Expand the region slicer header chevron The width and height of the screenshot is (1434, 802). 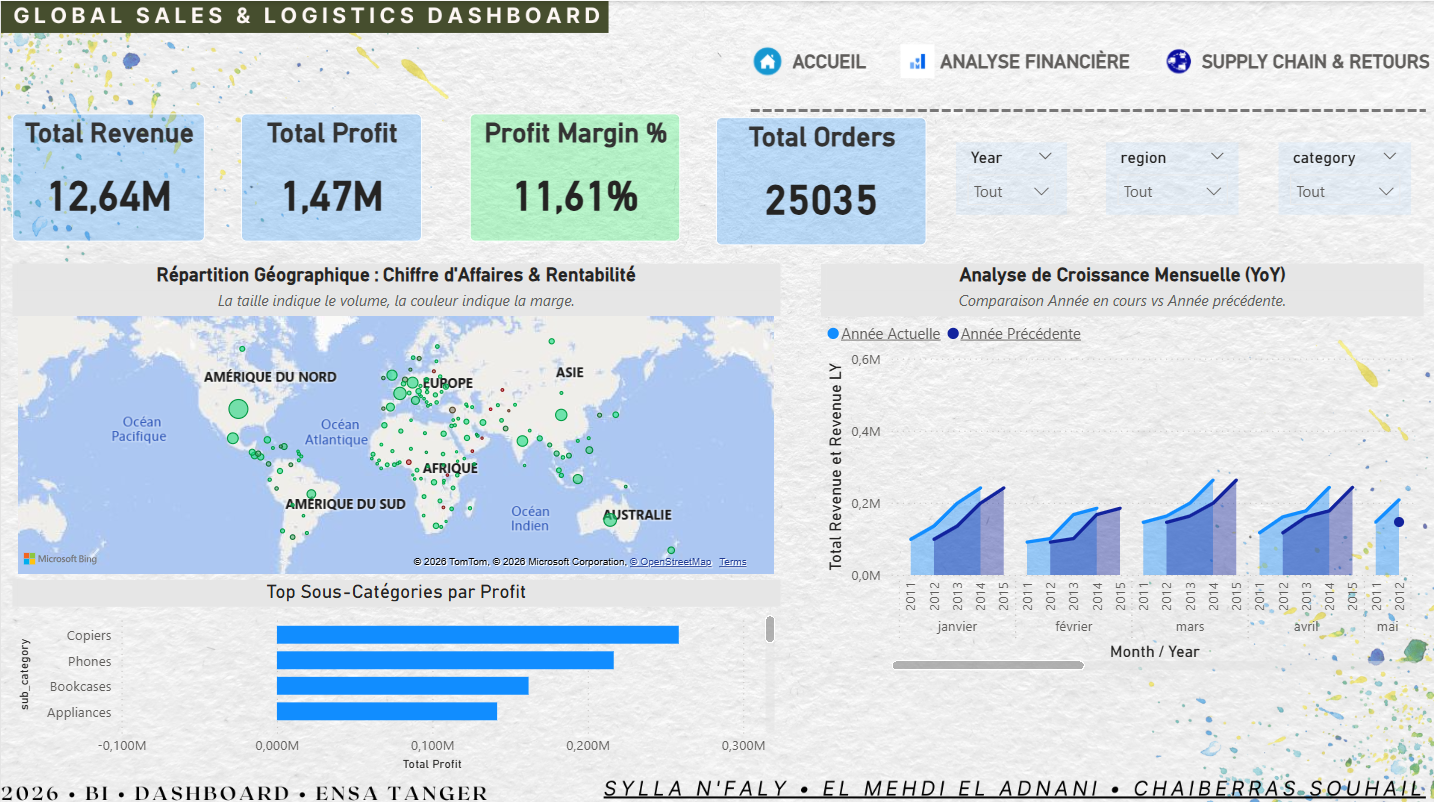(x=1217, y=157)
